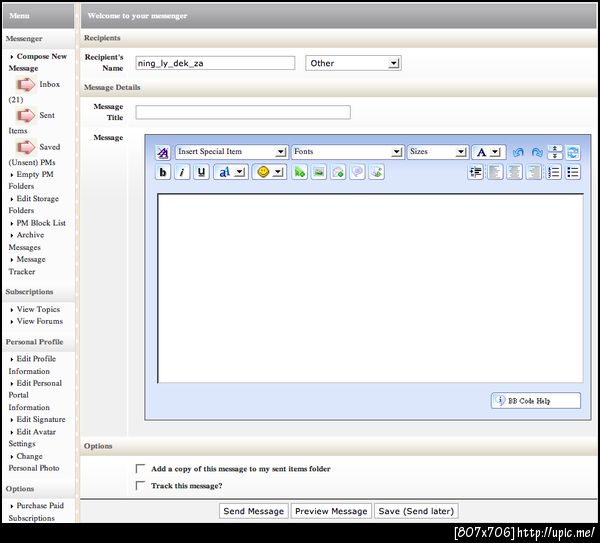Switch editor mode with the refresh icon
Screen dimensions: 600x543
click(573, 152)
